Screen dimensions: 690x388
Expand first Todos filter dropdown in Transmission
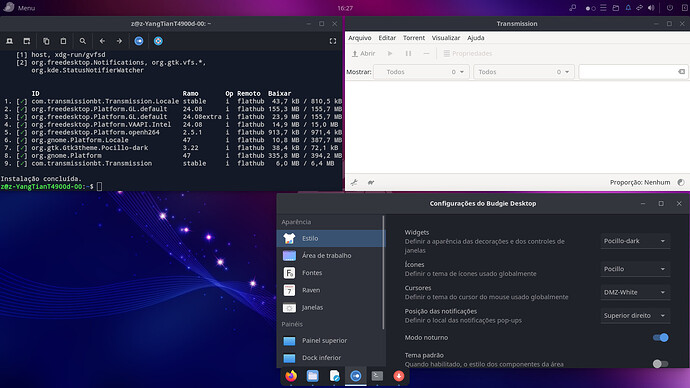[x=421, y=72]
